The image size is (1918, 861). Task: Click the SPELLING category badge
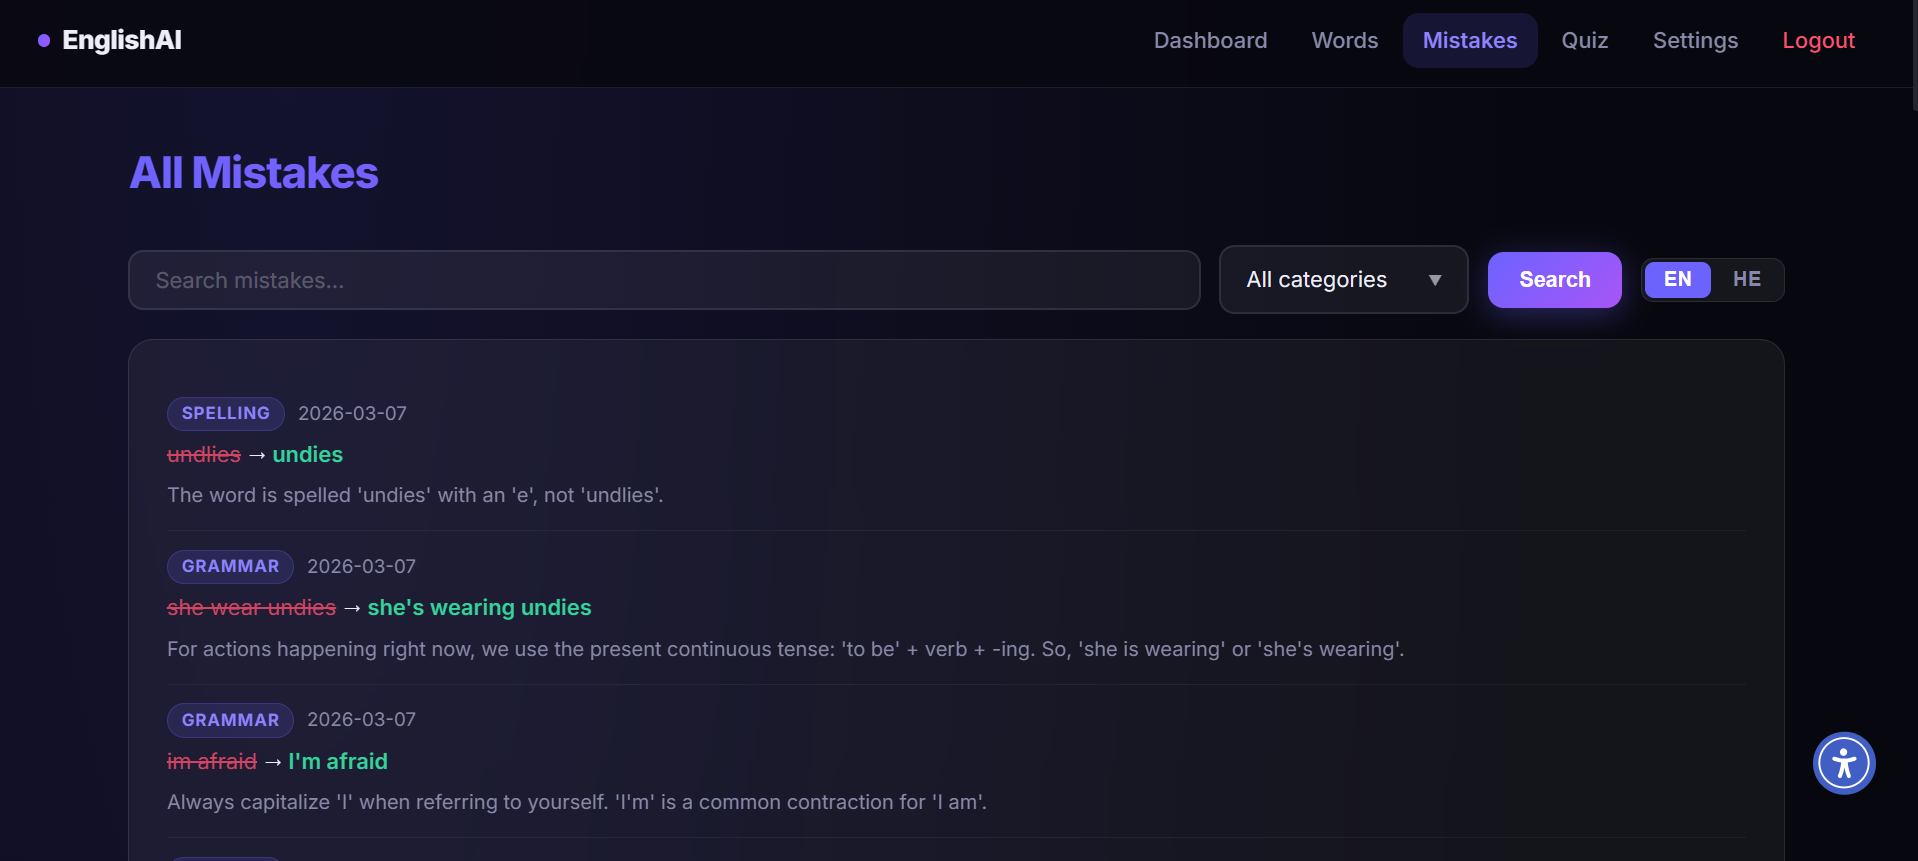225,414
